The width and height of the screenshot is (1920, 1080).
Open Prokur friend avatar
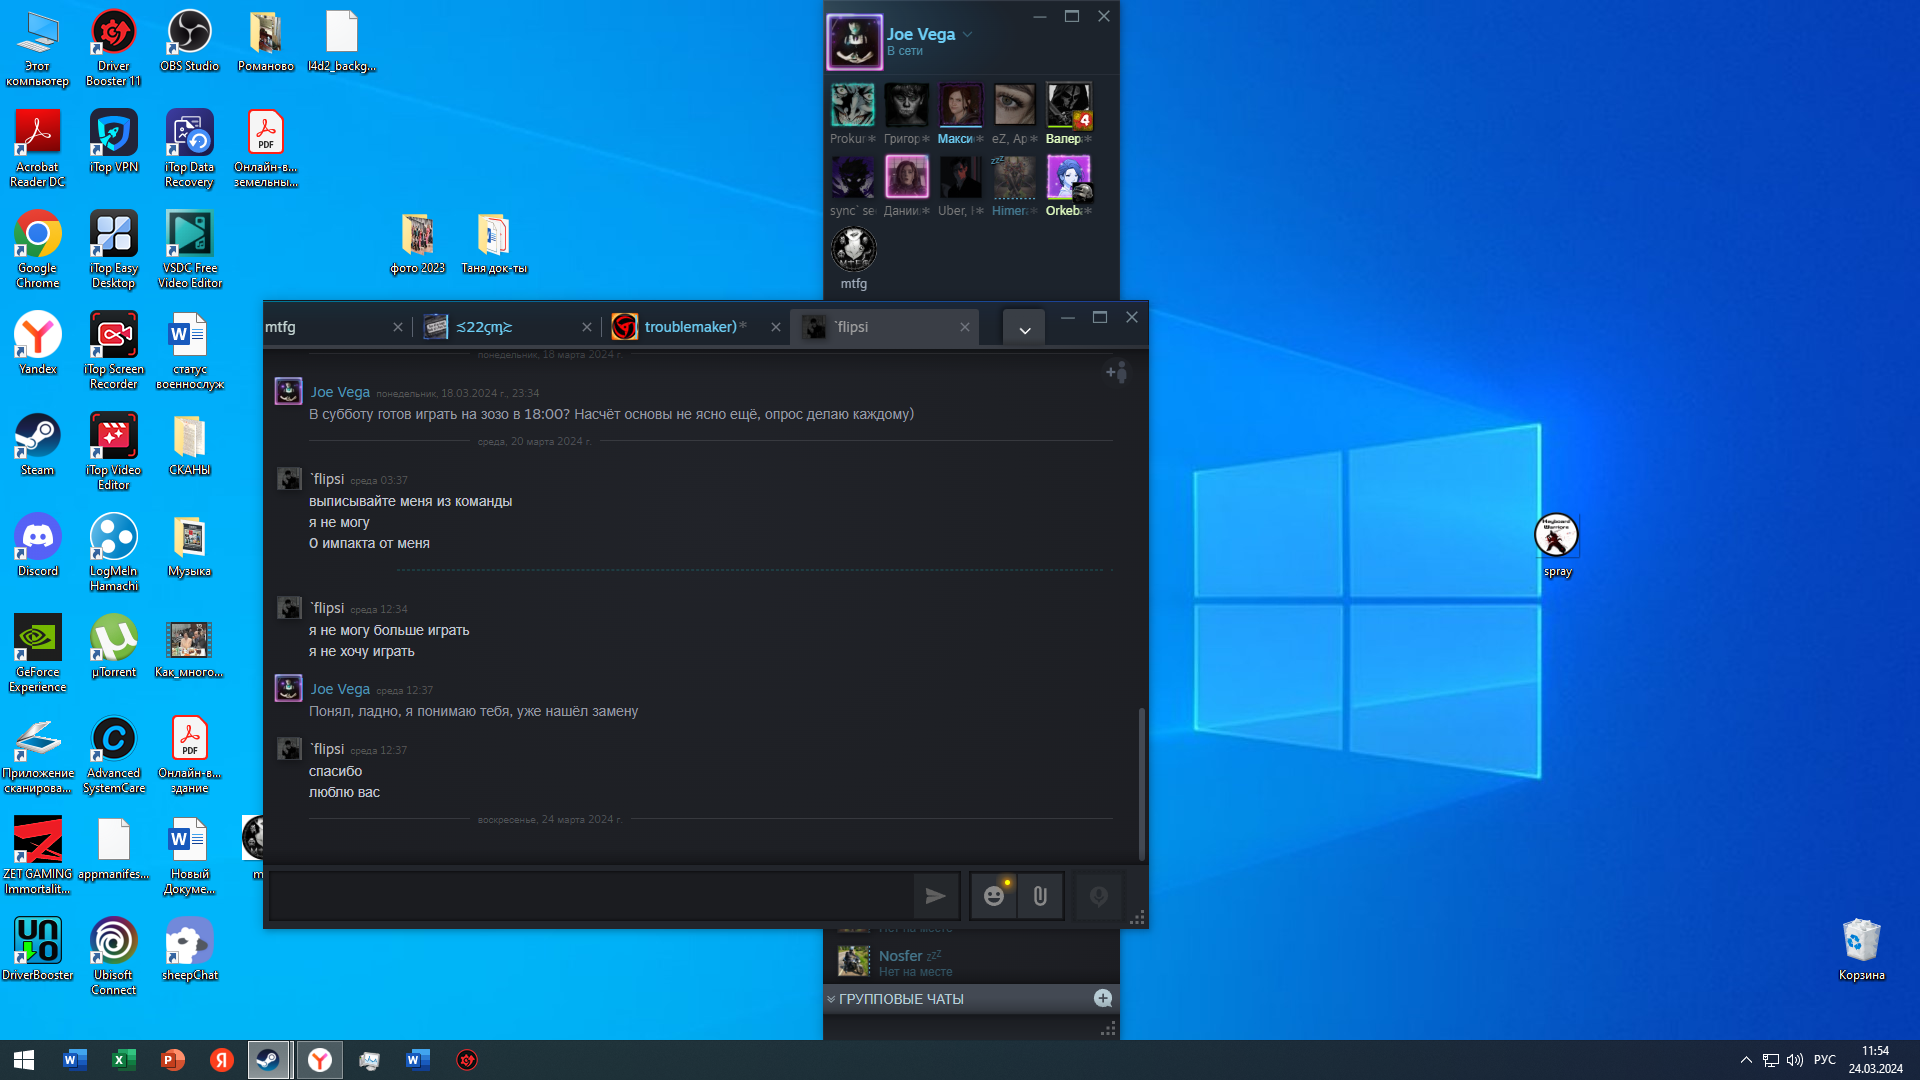coord(853,105)
